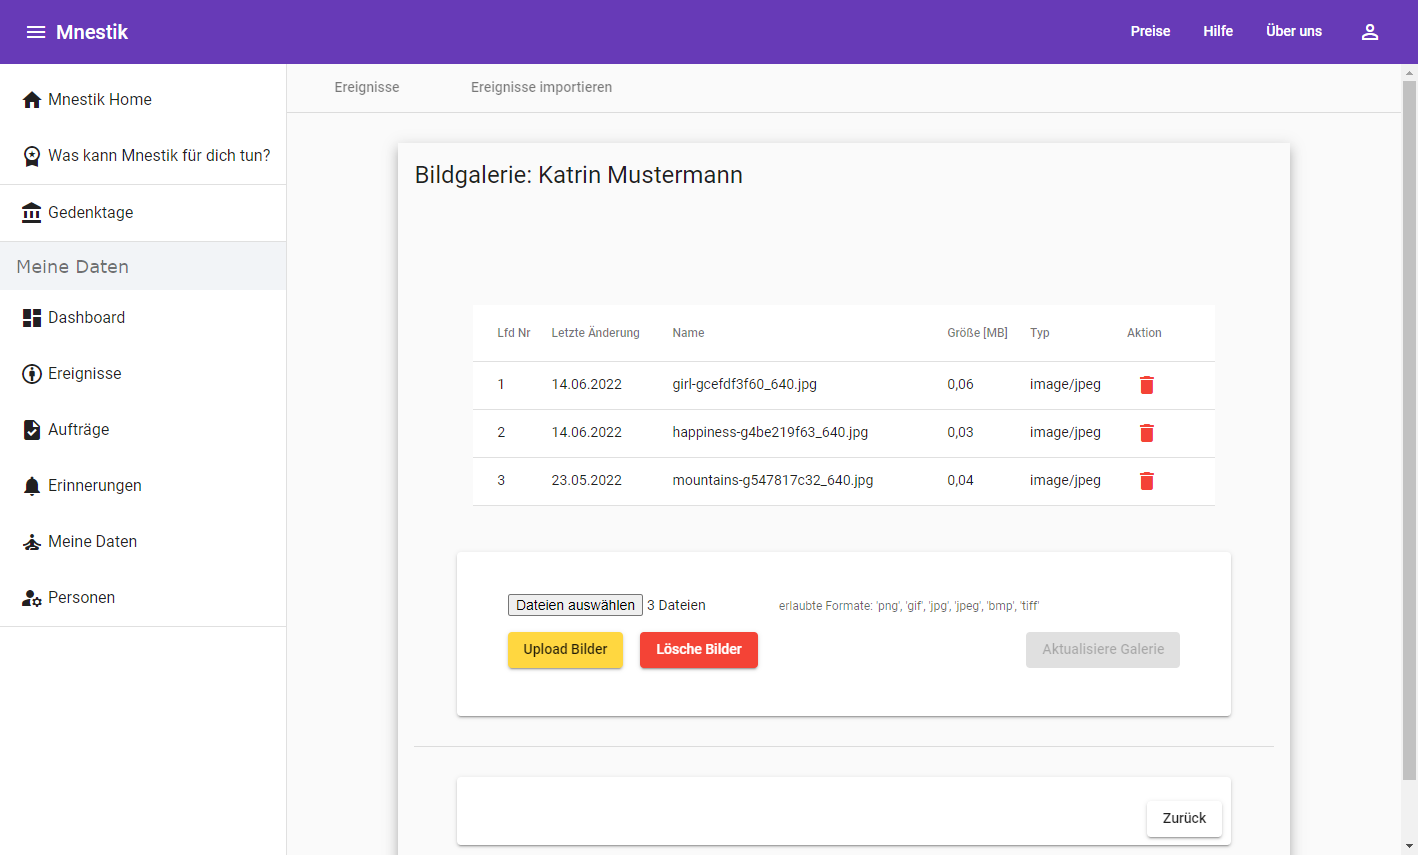Screen dimensions: 1418x856
Task: Switch to the Ereignisse tab
Action: pos(367,88)
